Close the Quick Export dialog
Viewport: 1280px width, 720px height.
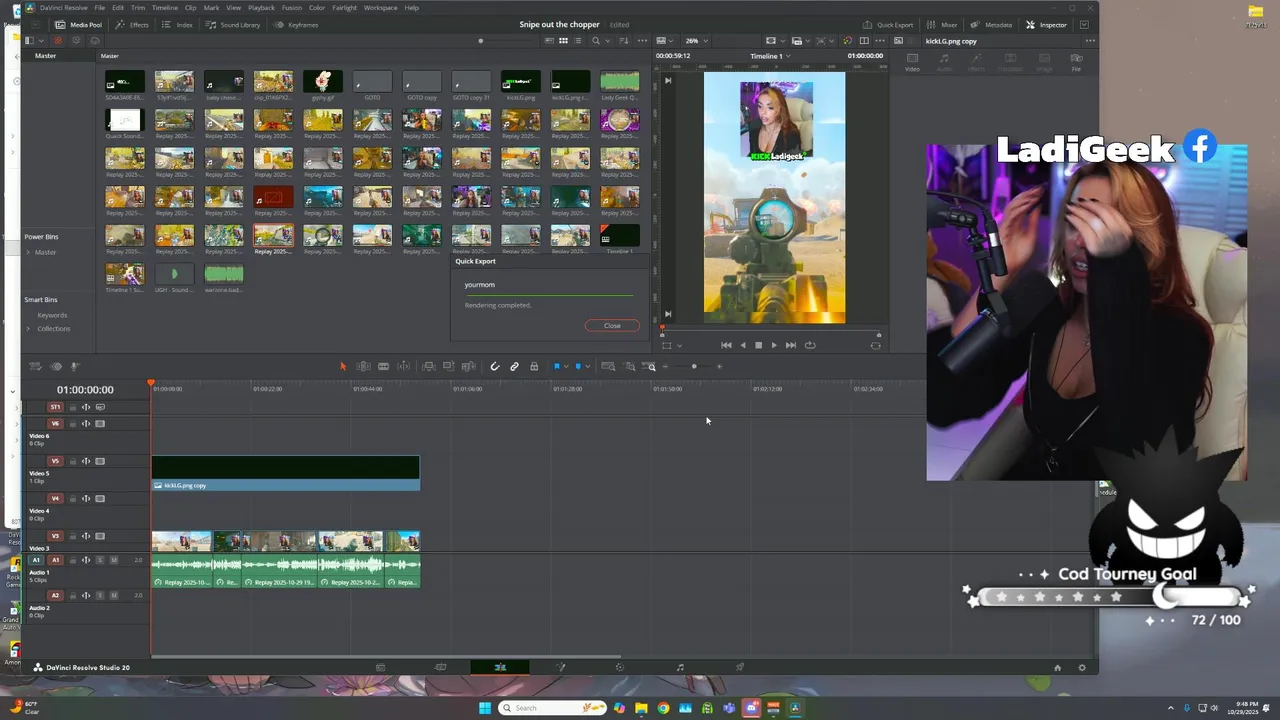pyautogui.click(x=612, y=326)
